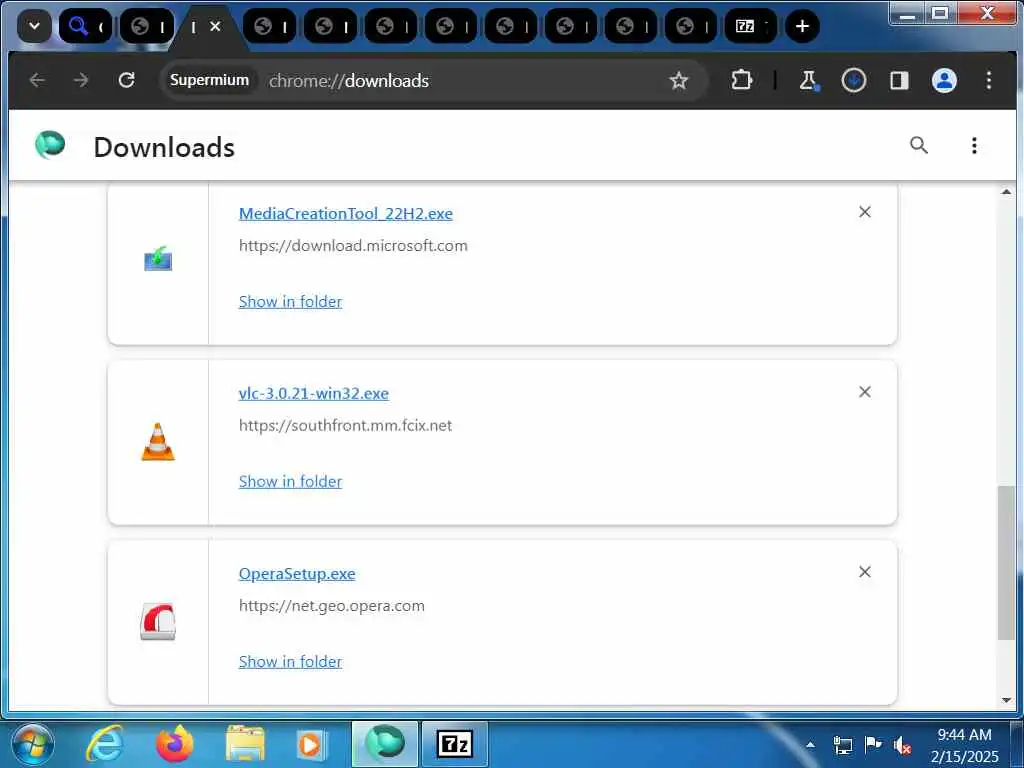Launch Internet Explorer from taskbar
This screenshot has height=768, width=1024.
click(x=105, y=744)
